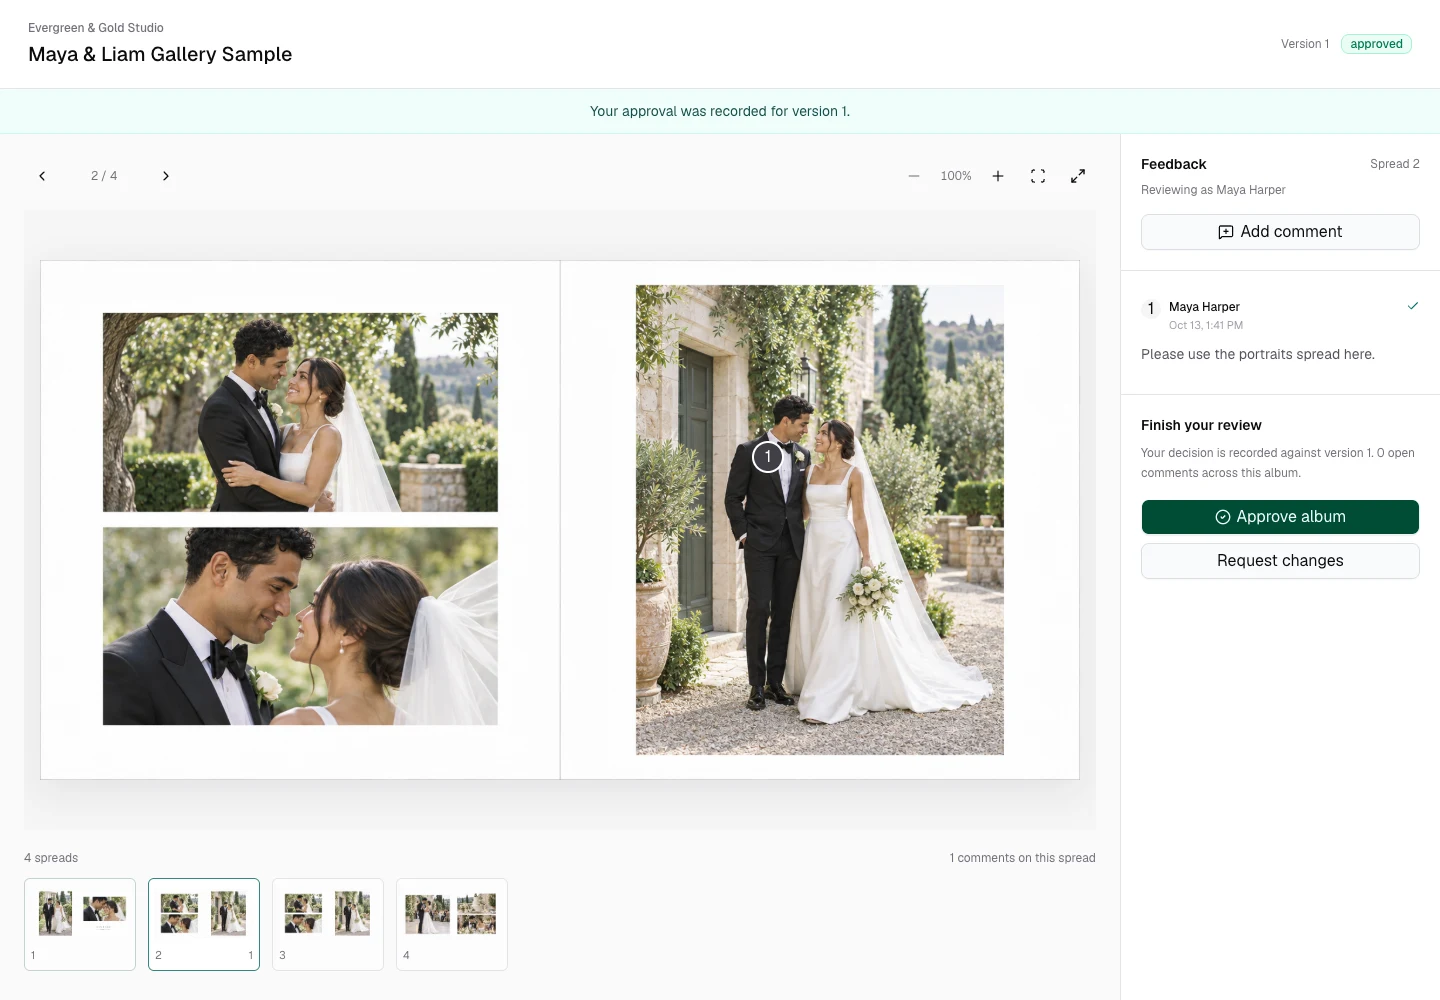
Task: Click the Feedback panel heading
Action: point(1174,164)
